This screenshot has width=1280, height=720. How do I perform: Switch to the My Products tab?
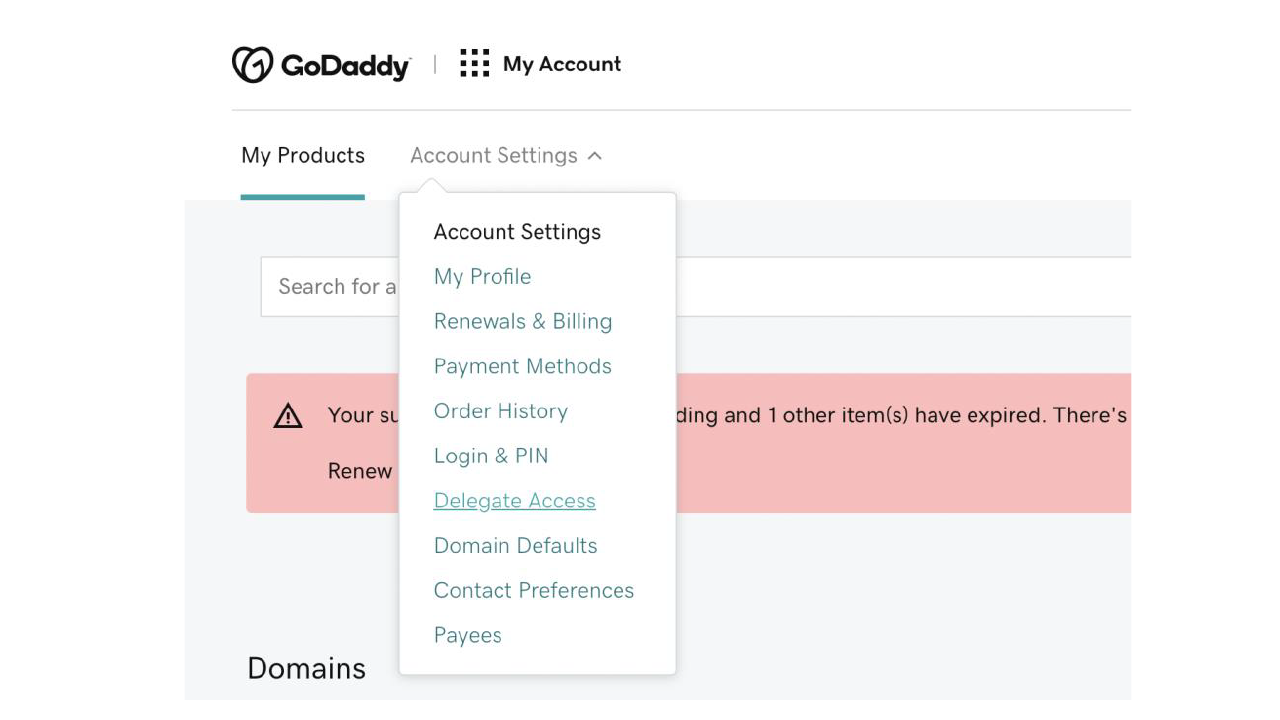coord(303,156)
